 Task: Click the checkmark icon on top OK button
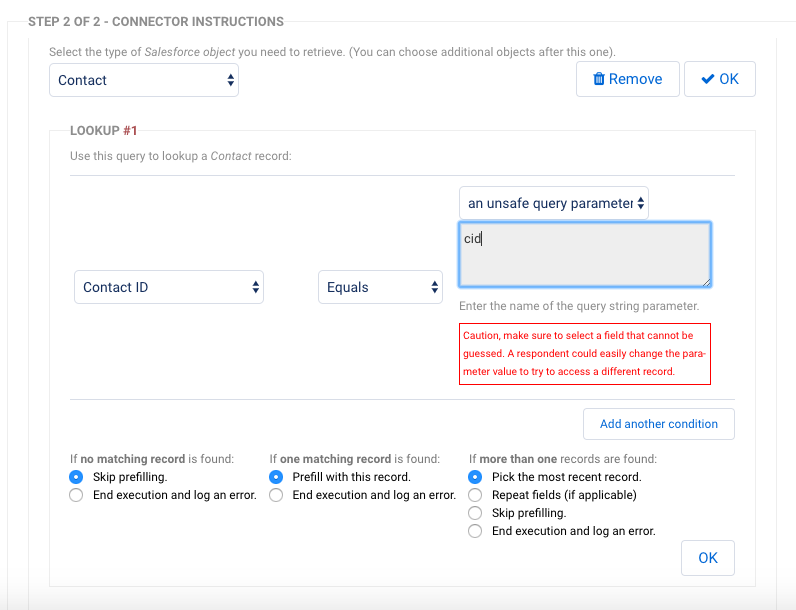click(707, 79)
